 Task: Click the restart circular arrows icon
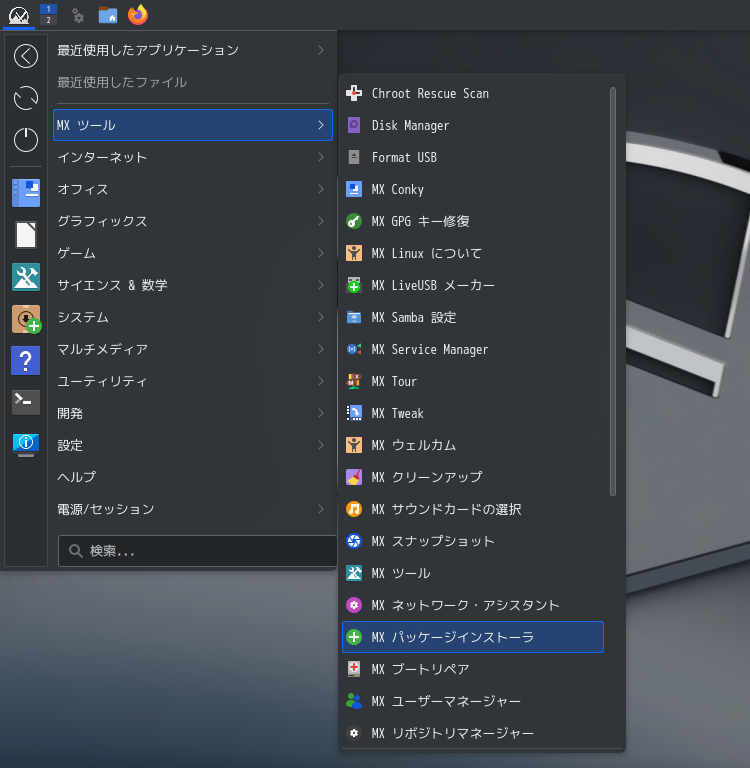coord(26,98)
